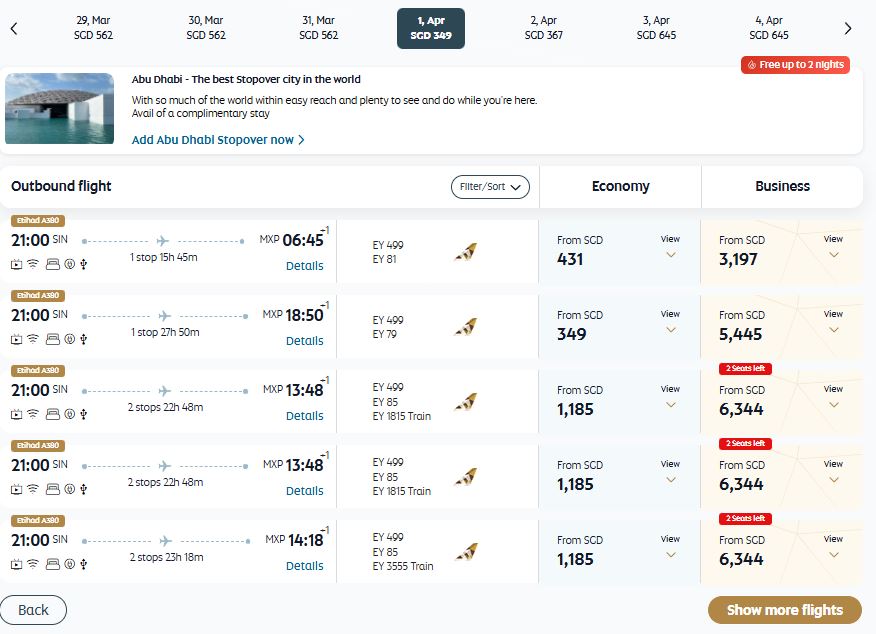This screenshot has width=876, height=634.
Task: Expand Business View for the SGD 3,197 fare
Action: pos(833,247)
